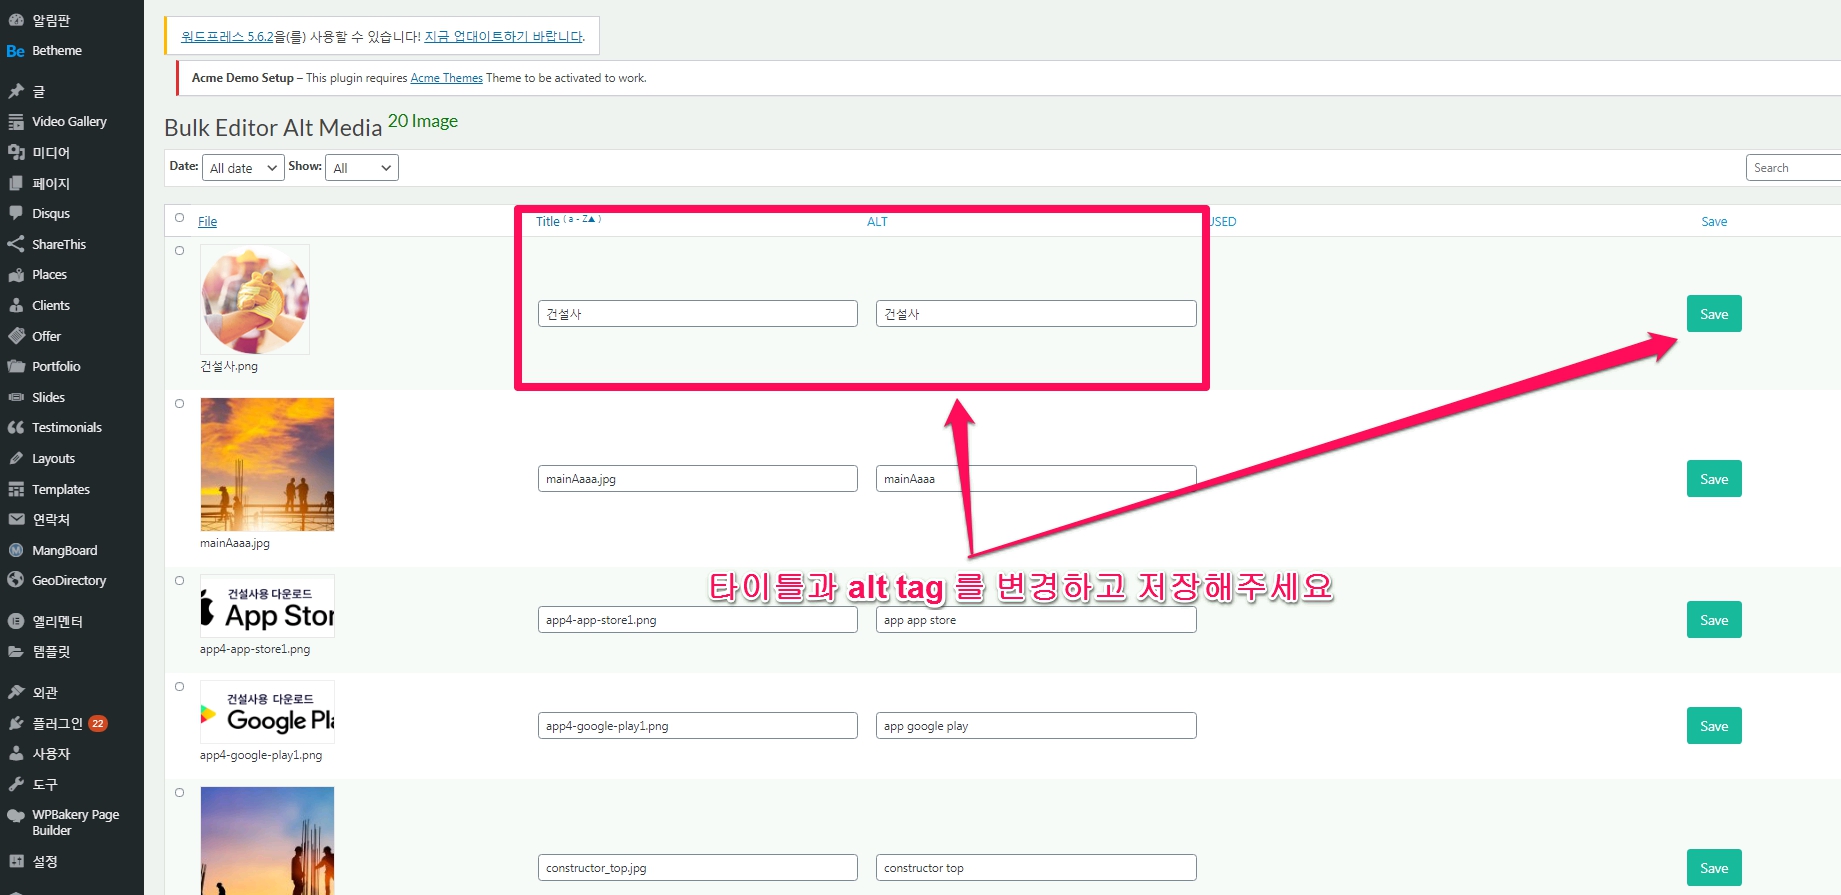This screenshot has height=895, width=1841.
Task: Select the radio button for mainAaaa.jpg row
Action: coord(180,404)
